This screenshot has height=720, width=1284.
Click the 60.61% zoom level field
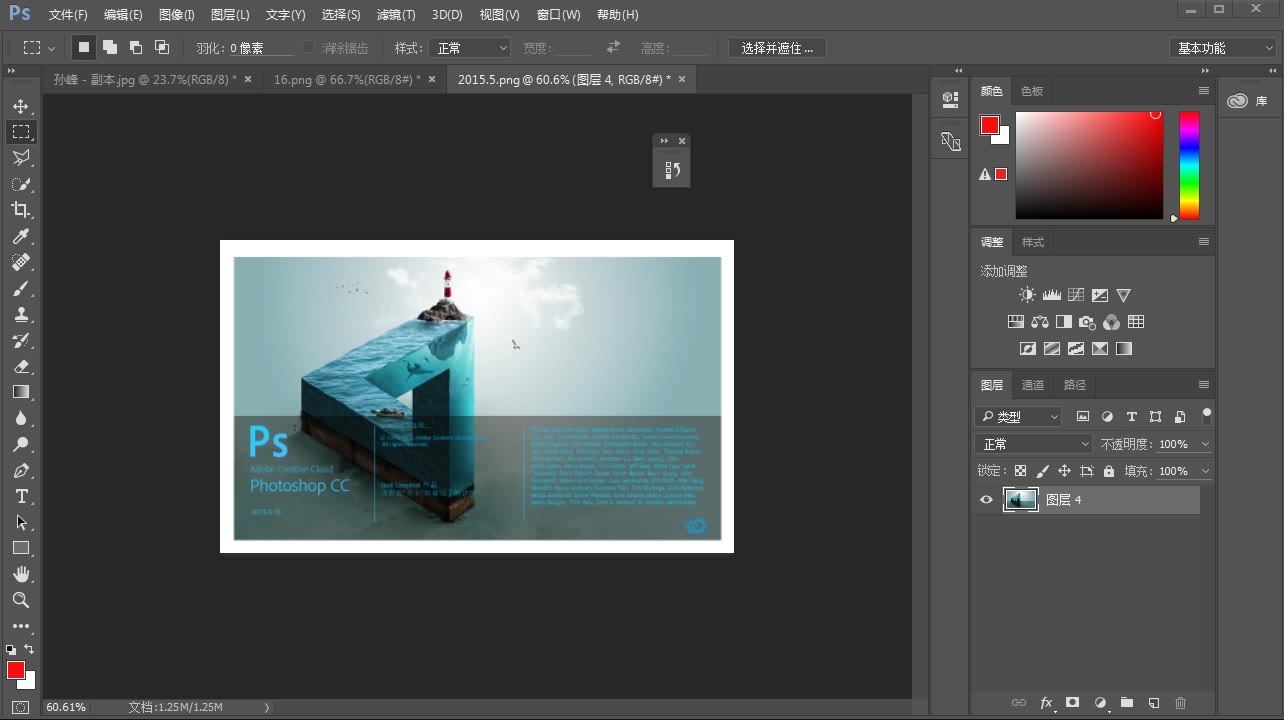67,707
